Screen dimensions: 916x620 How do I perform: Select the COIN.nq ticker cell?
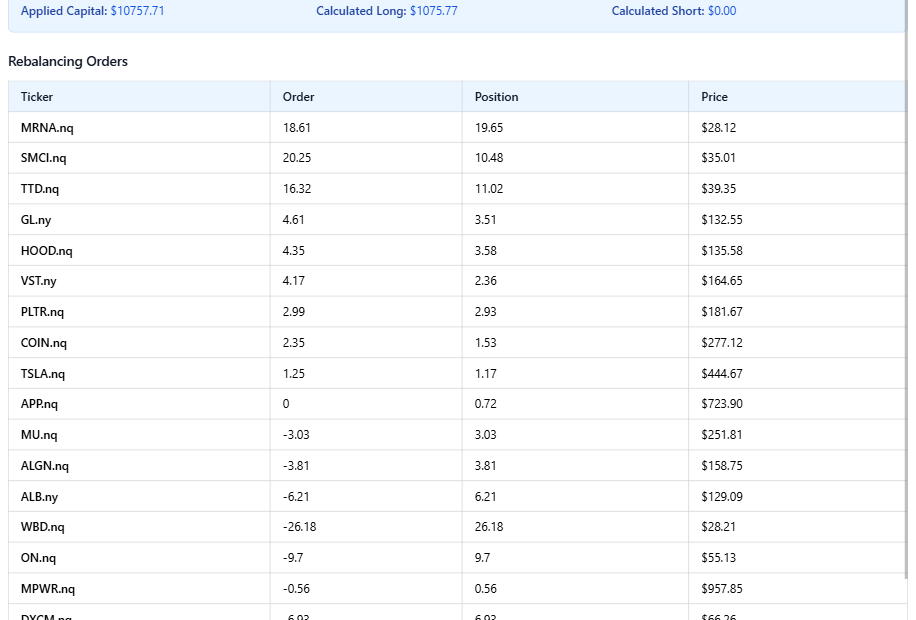[x=44, y=343]
